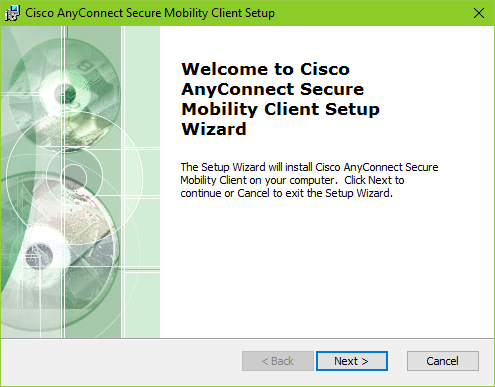The image size is (495, 387).
Task: Click the top disc's center hub in banner
Action: (66, 92)
